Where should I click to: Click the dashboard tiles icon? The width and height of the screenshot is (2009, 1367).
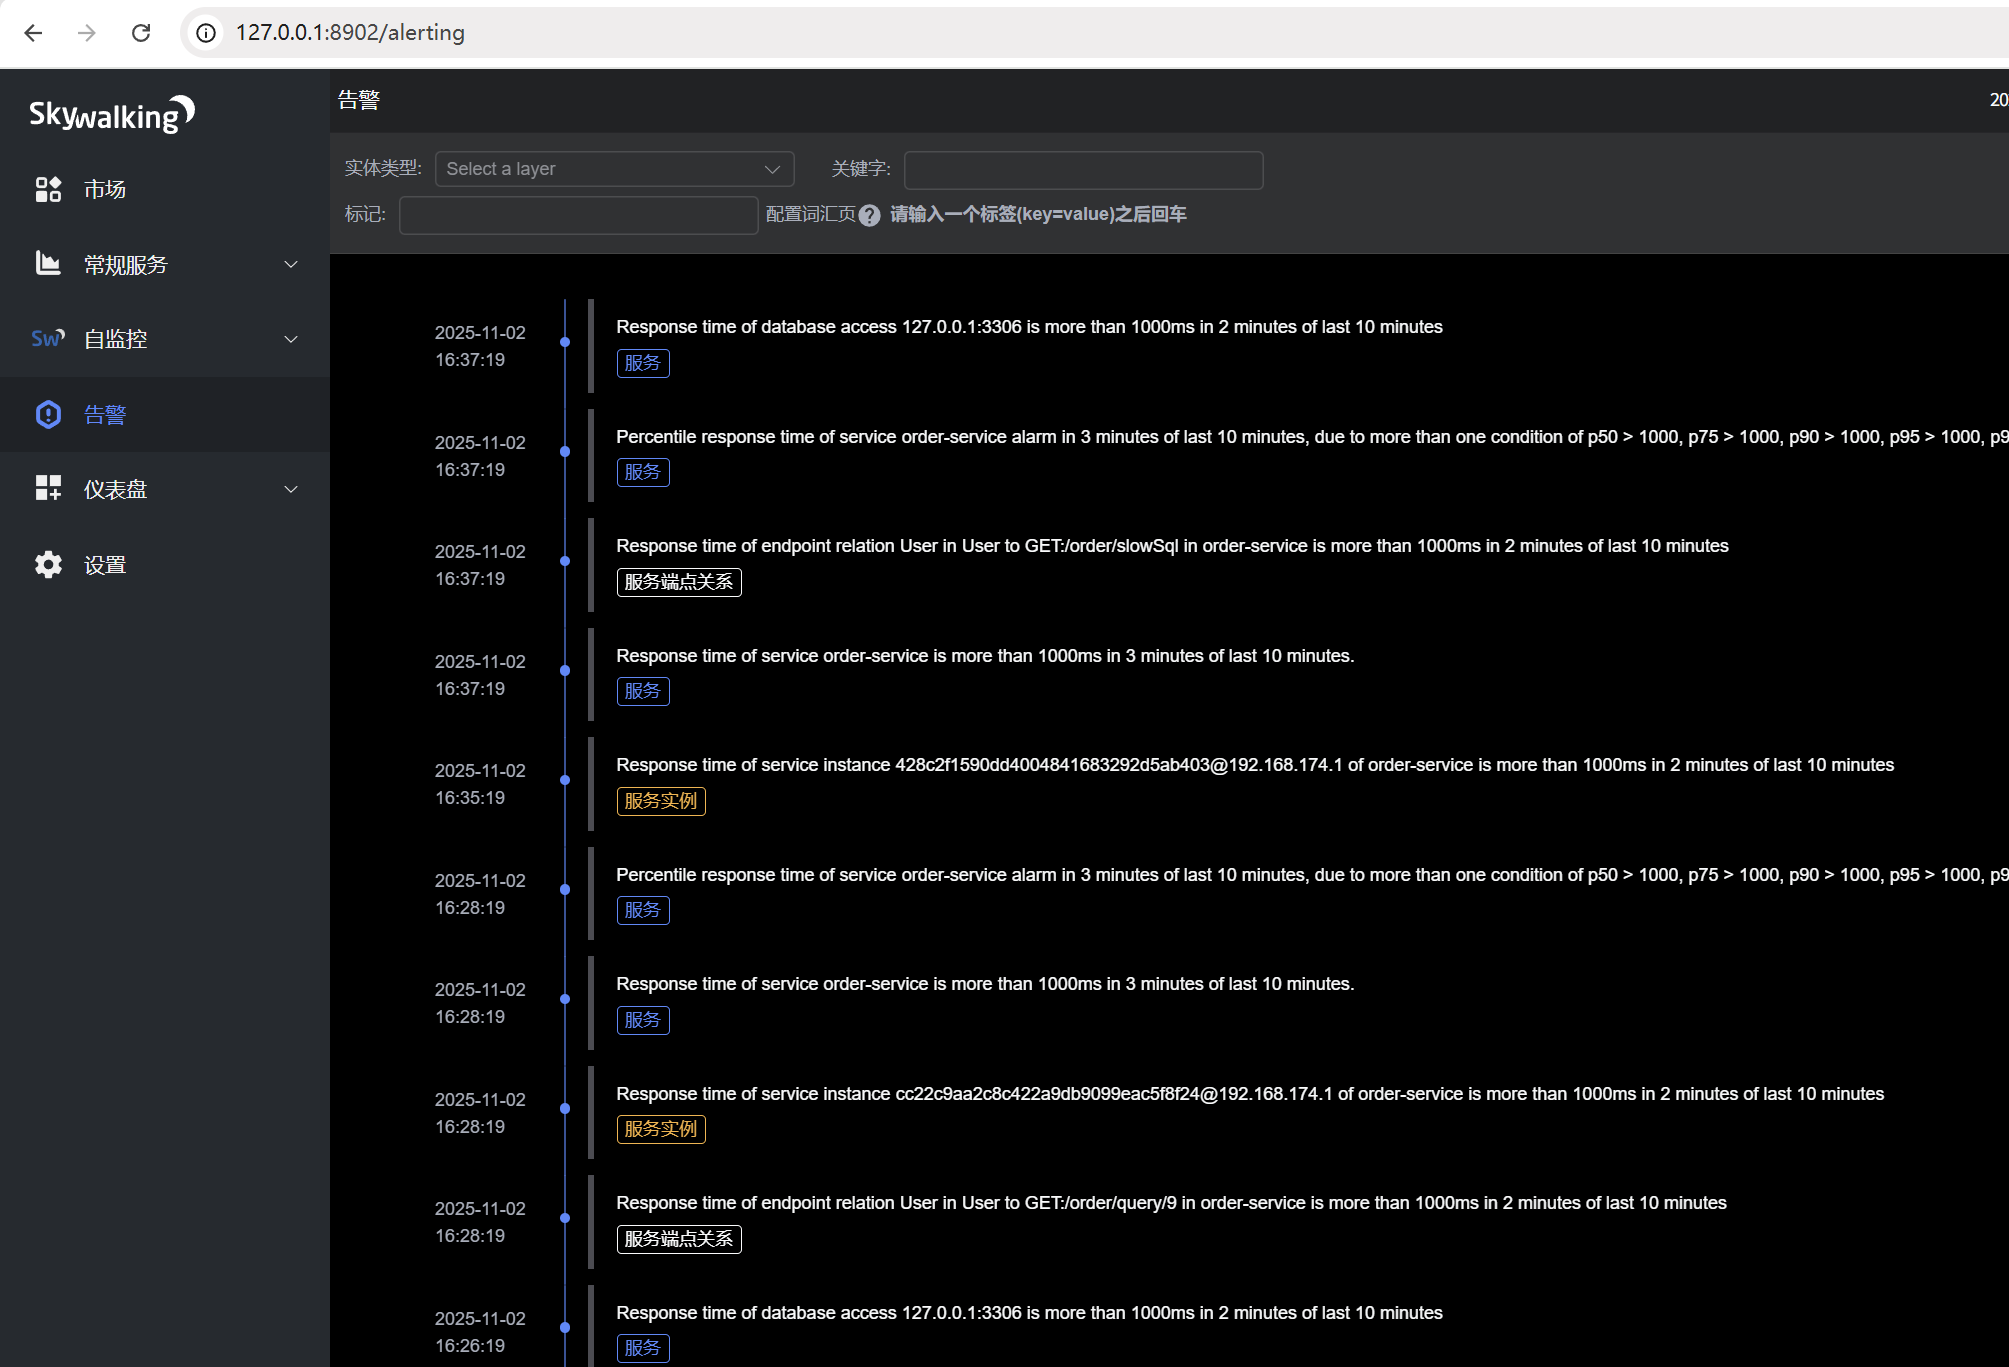(x=48, y=489)
